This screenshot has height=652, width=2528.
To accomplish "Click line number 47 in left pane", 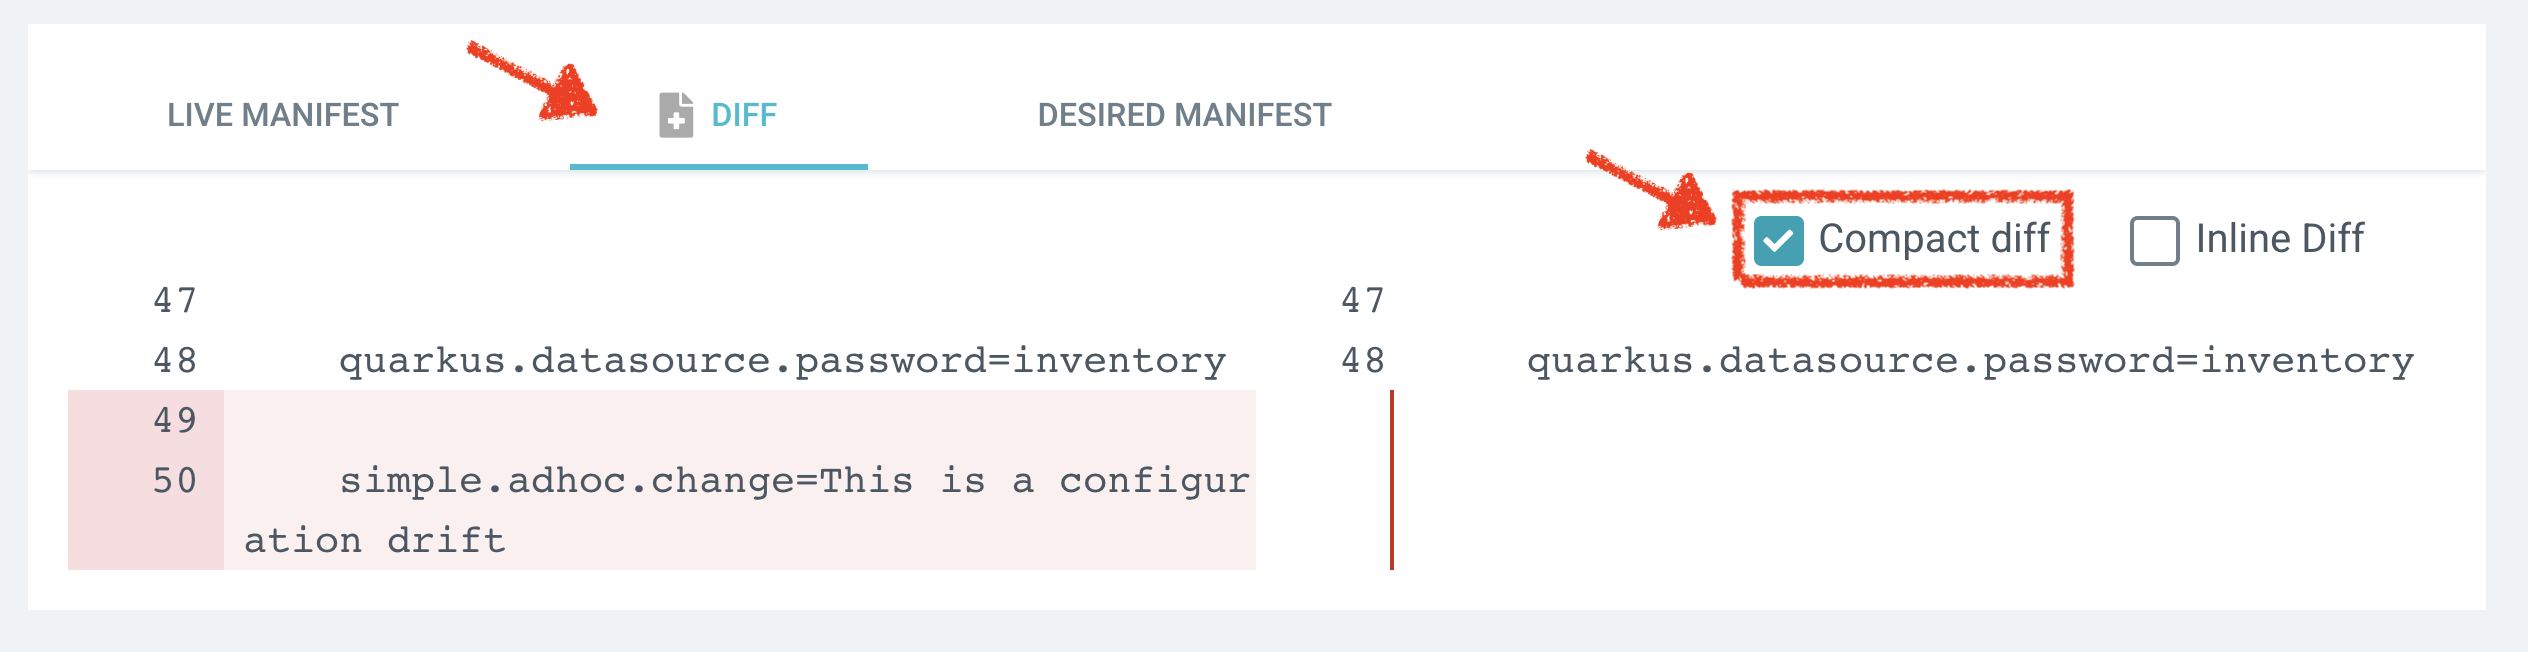I will pyautogui.click(x=175, y=300).
